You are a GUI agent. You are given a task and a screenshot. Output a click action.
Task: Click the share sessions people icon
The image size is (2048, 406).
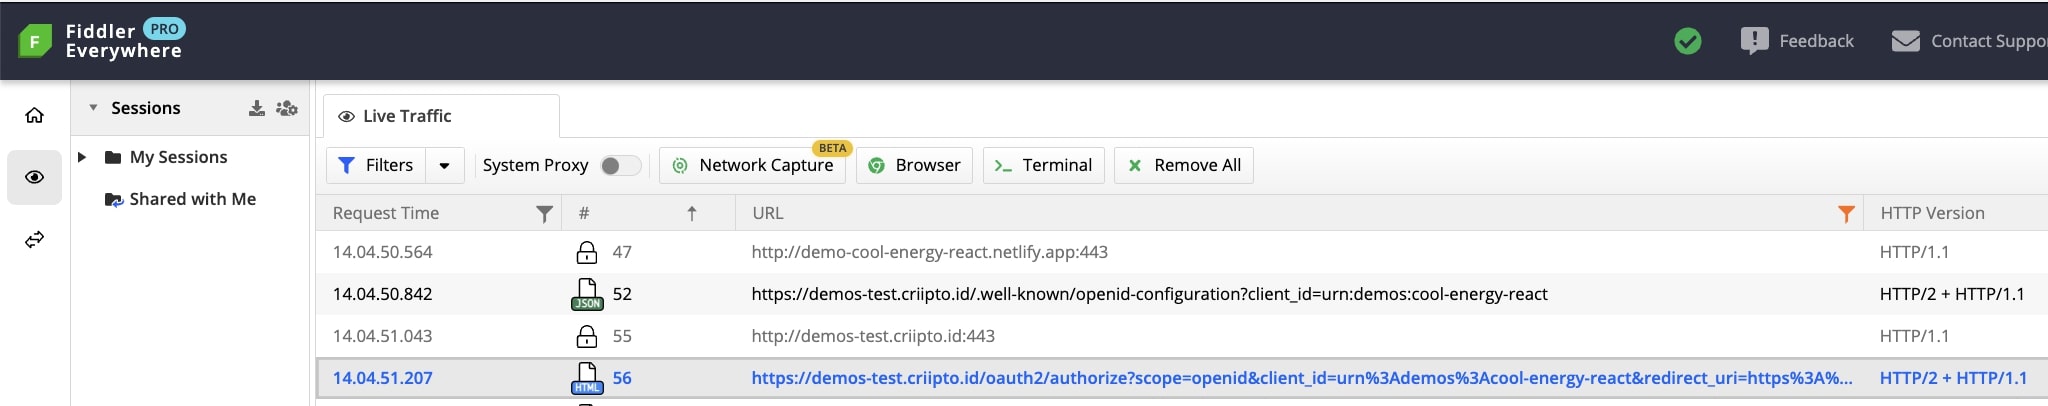[287, 108]
